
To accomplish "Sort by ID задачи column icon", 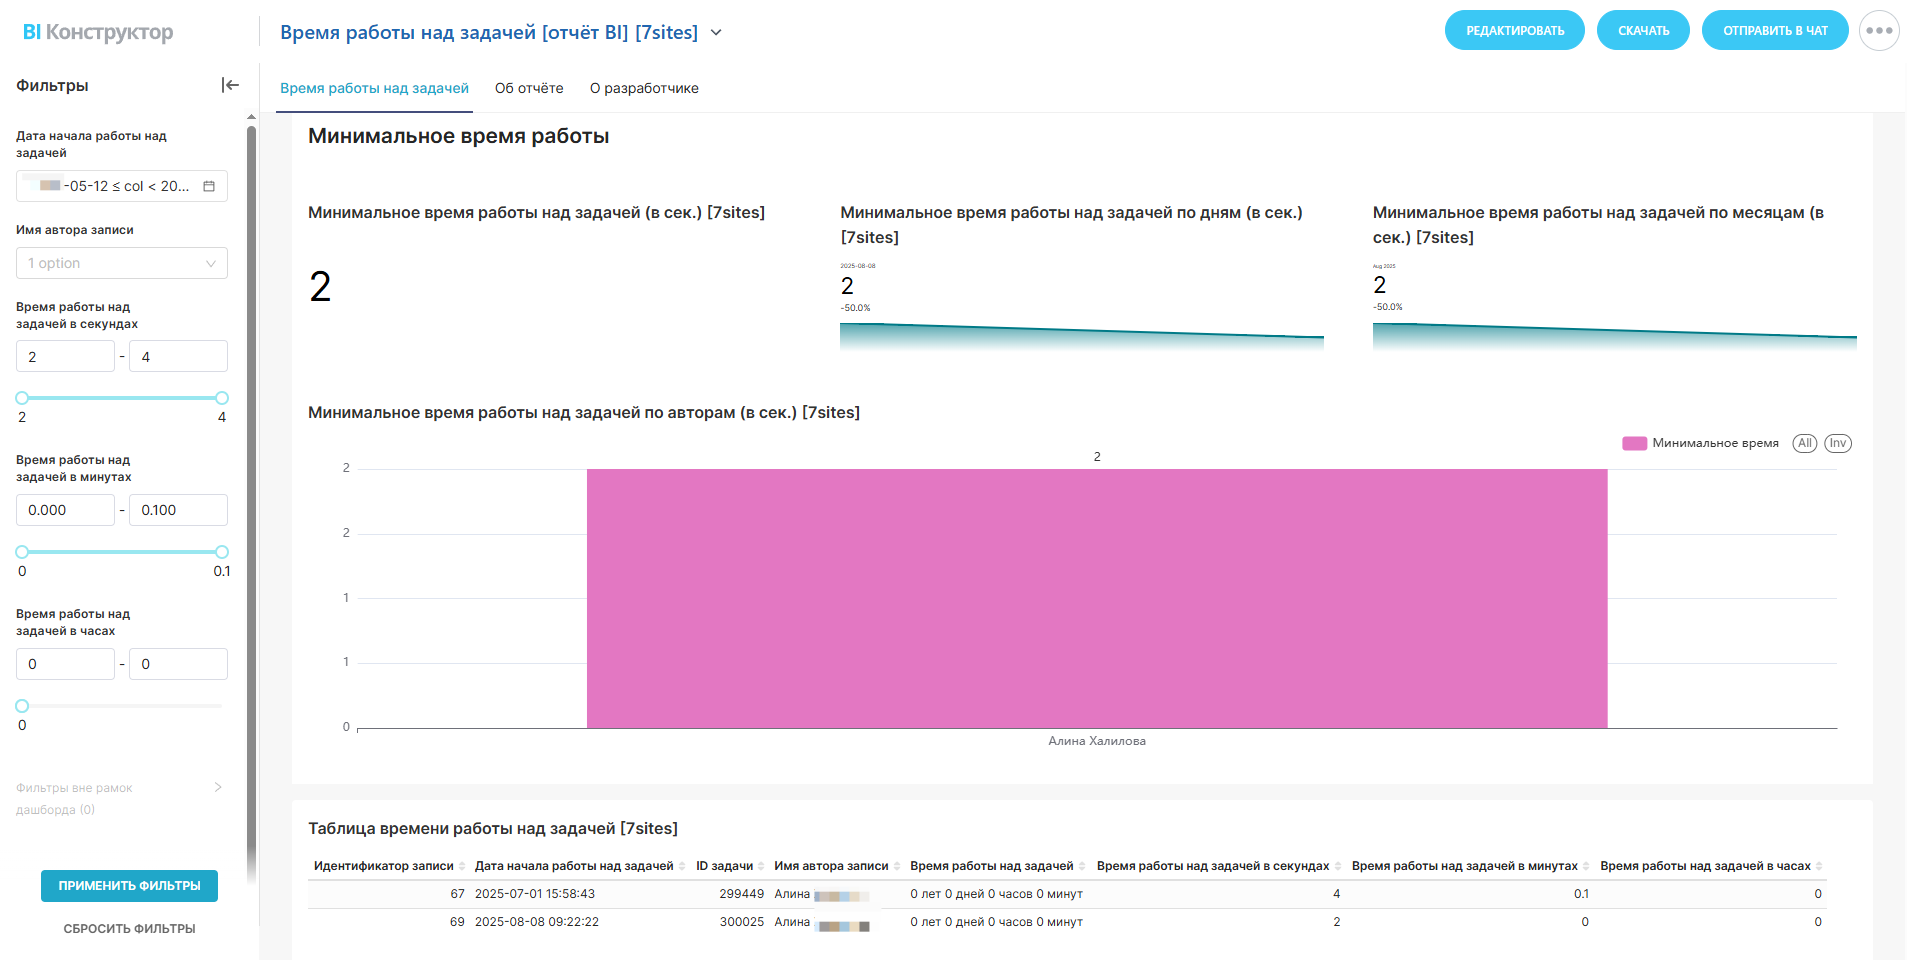I will (x=761, y=866).
